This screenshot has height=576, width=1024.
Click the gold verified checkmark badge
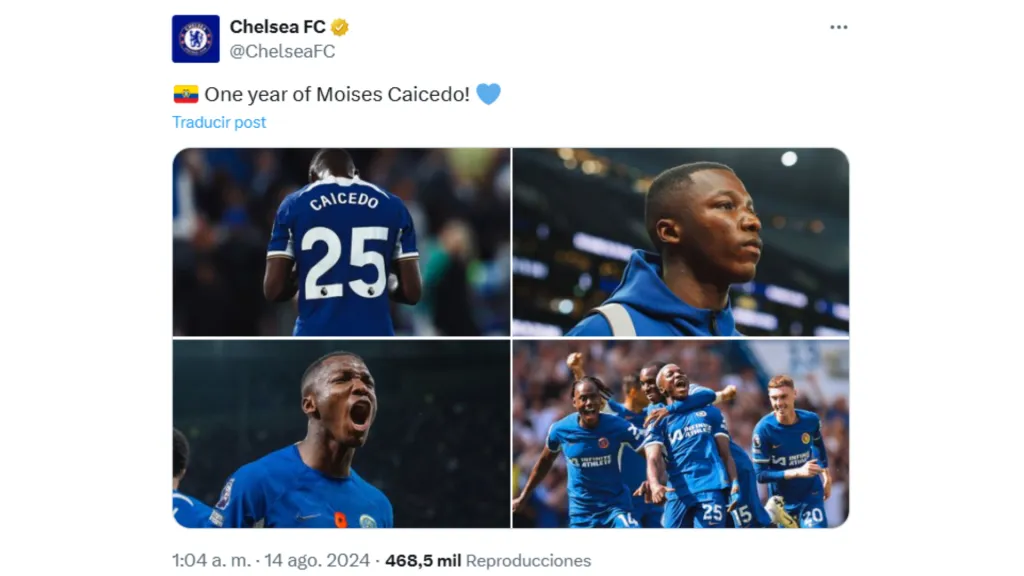point(340,28)
